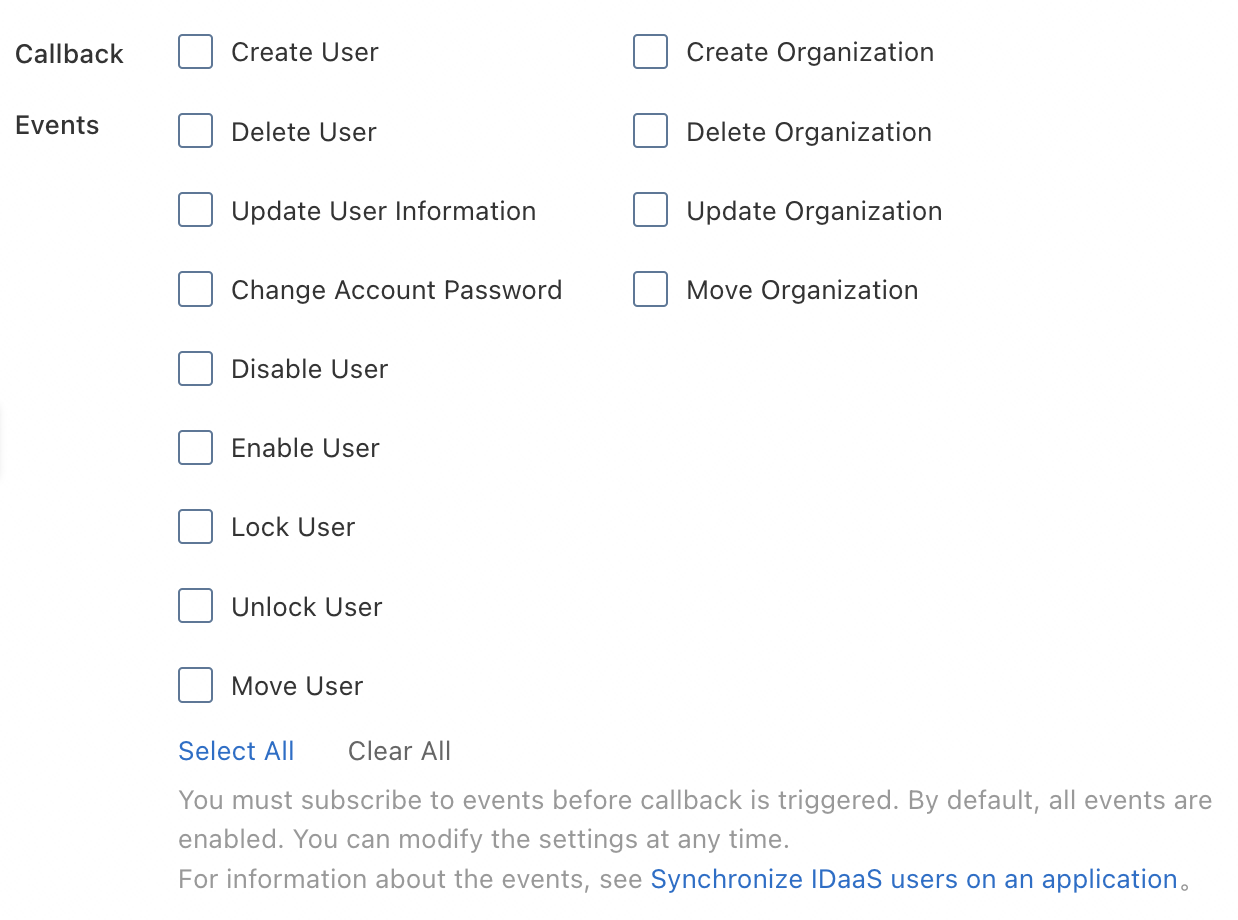Toggle the Change Account Password checkbox

point(196,290)
